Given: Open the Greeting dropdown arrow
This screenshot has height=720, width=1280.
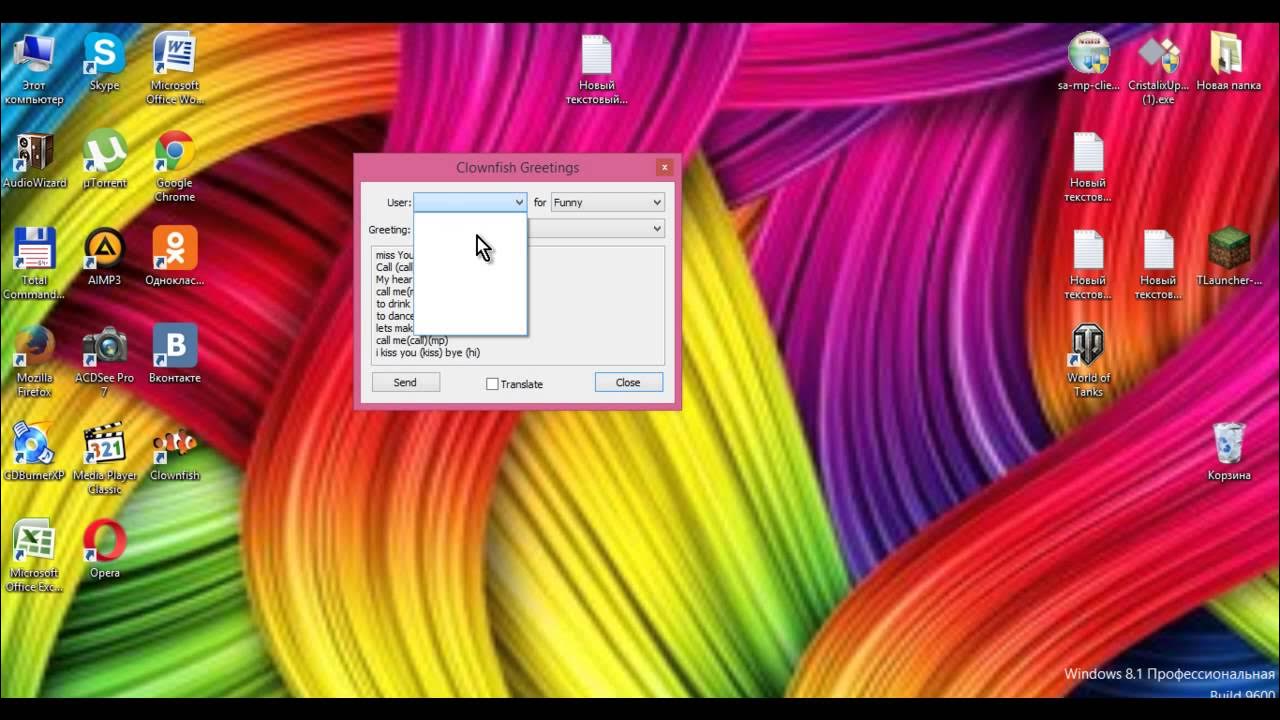Looking at the screenshot, I should [x=657, y=229].
